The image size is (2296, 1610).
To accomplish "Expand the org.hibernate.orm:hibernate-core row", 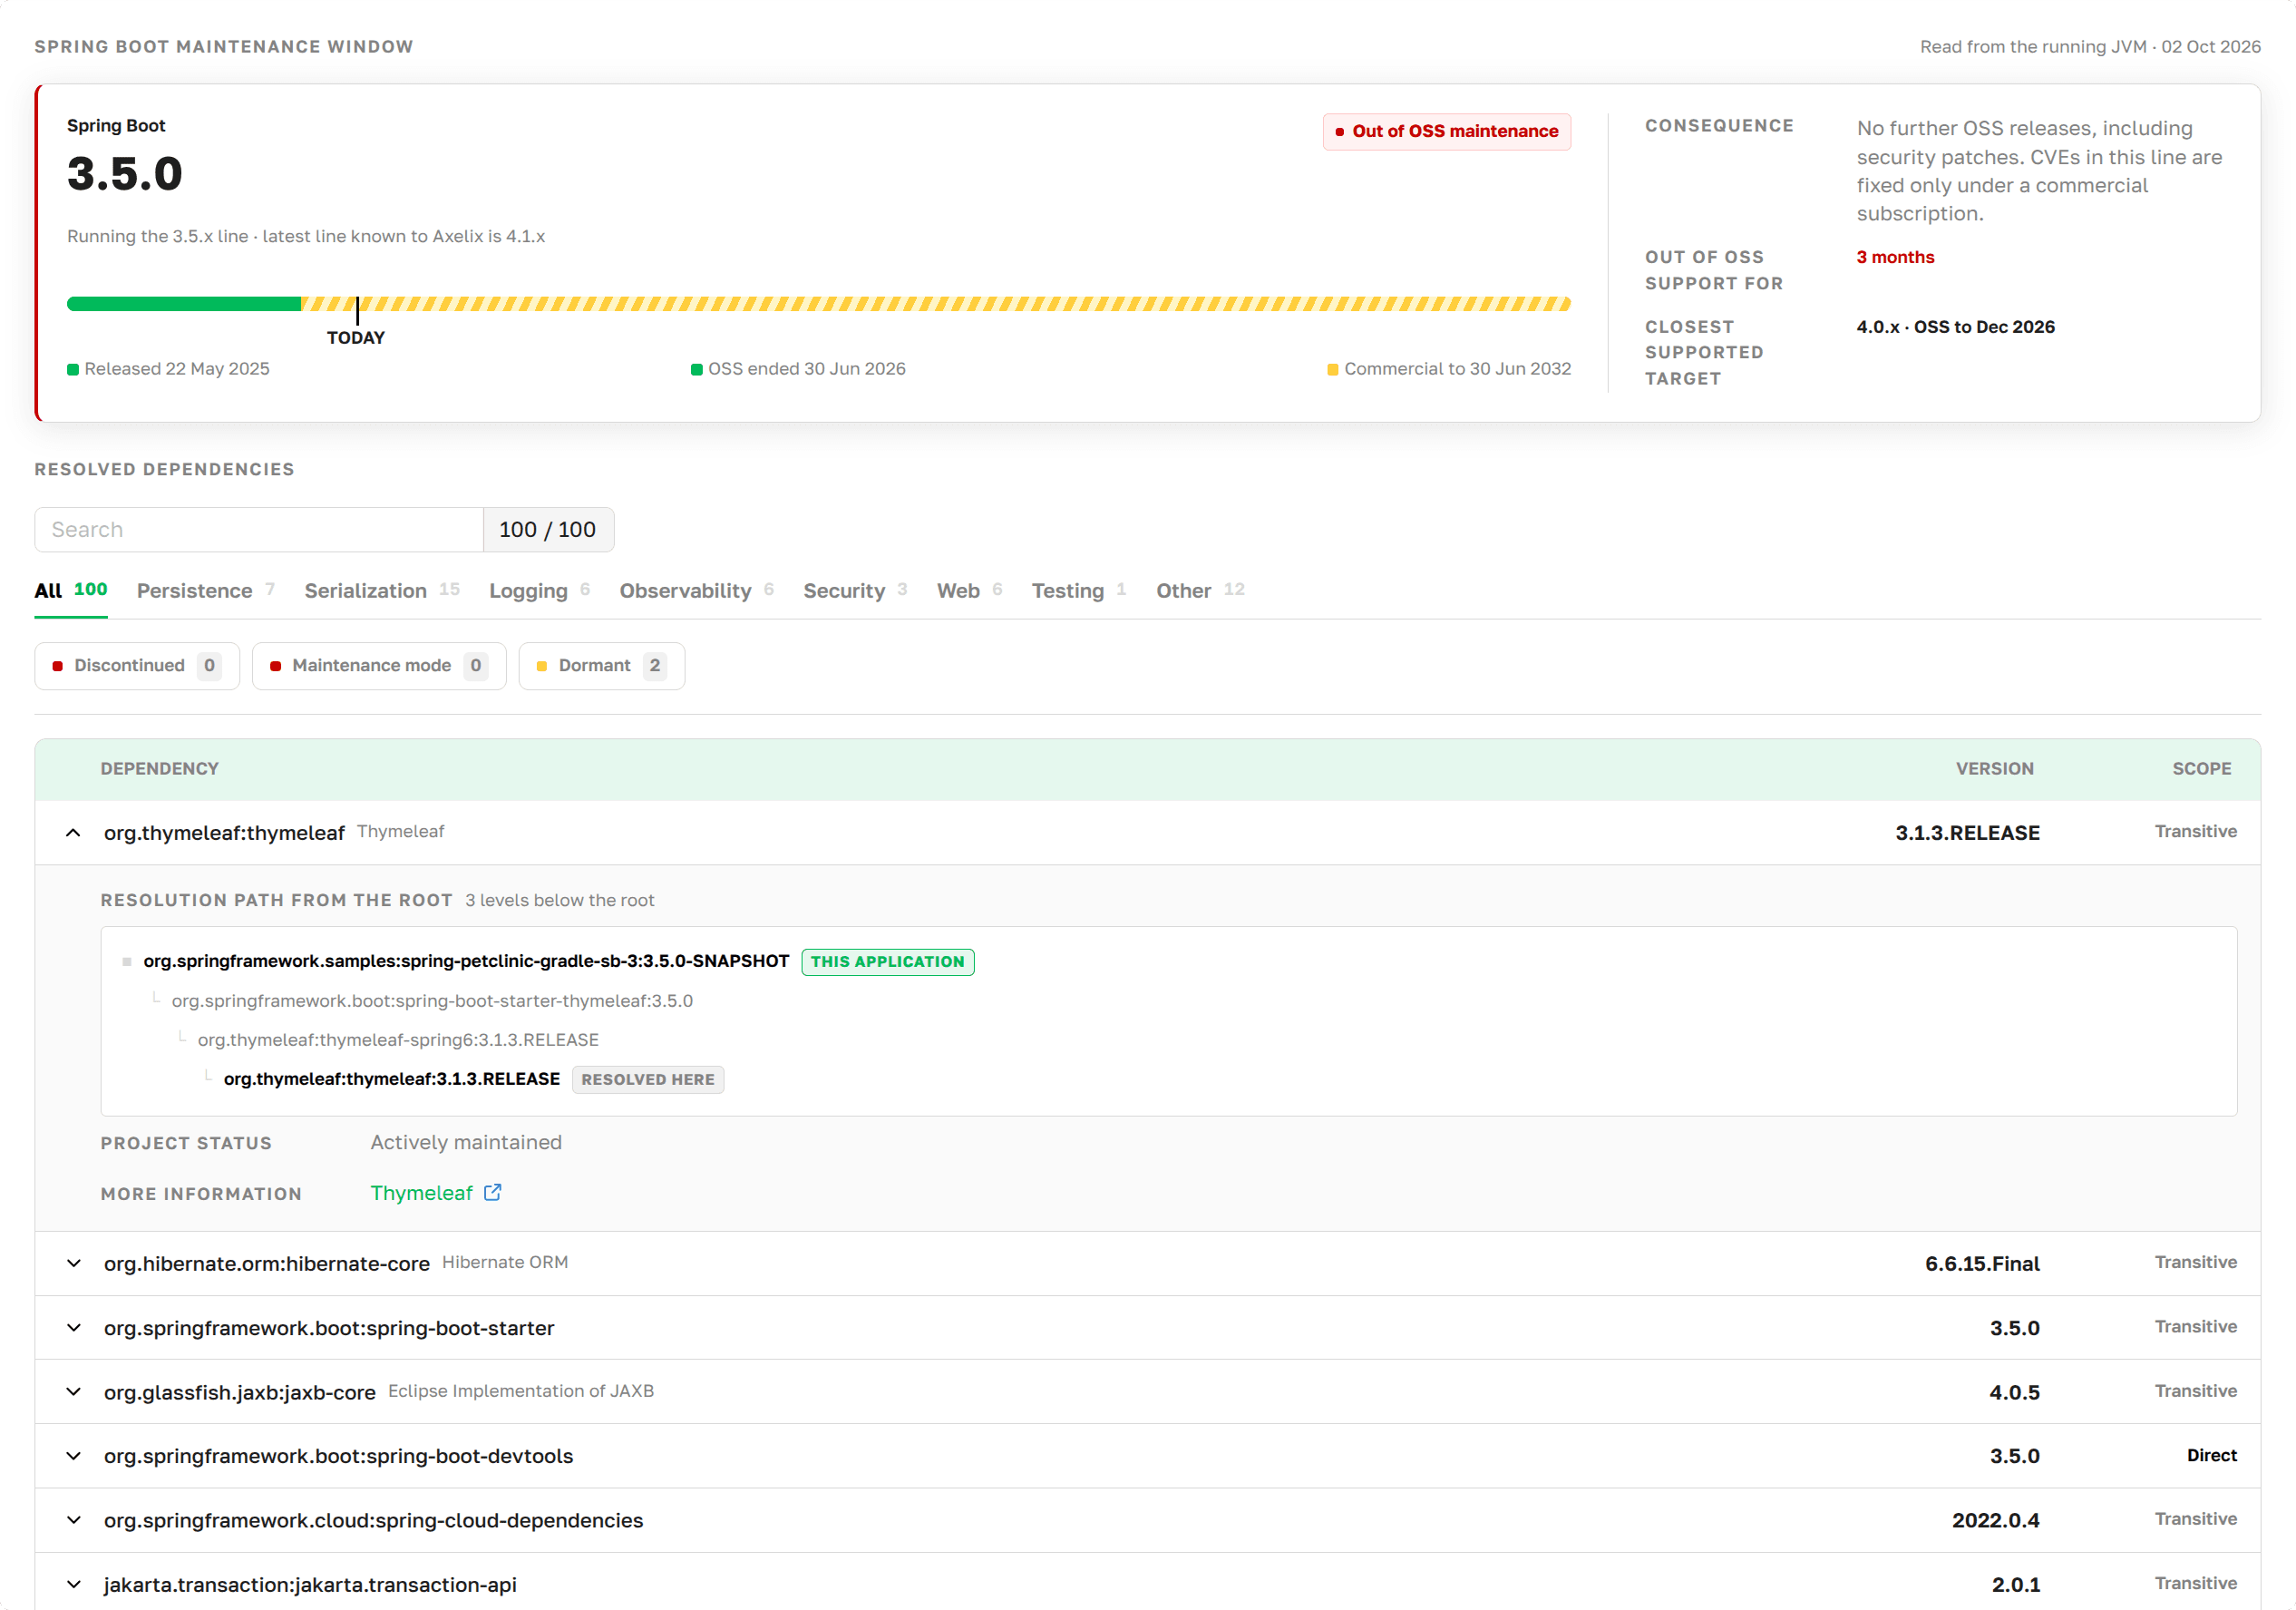I will point(73,1263).
